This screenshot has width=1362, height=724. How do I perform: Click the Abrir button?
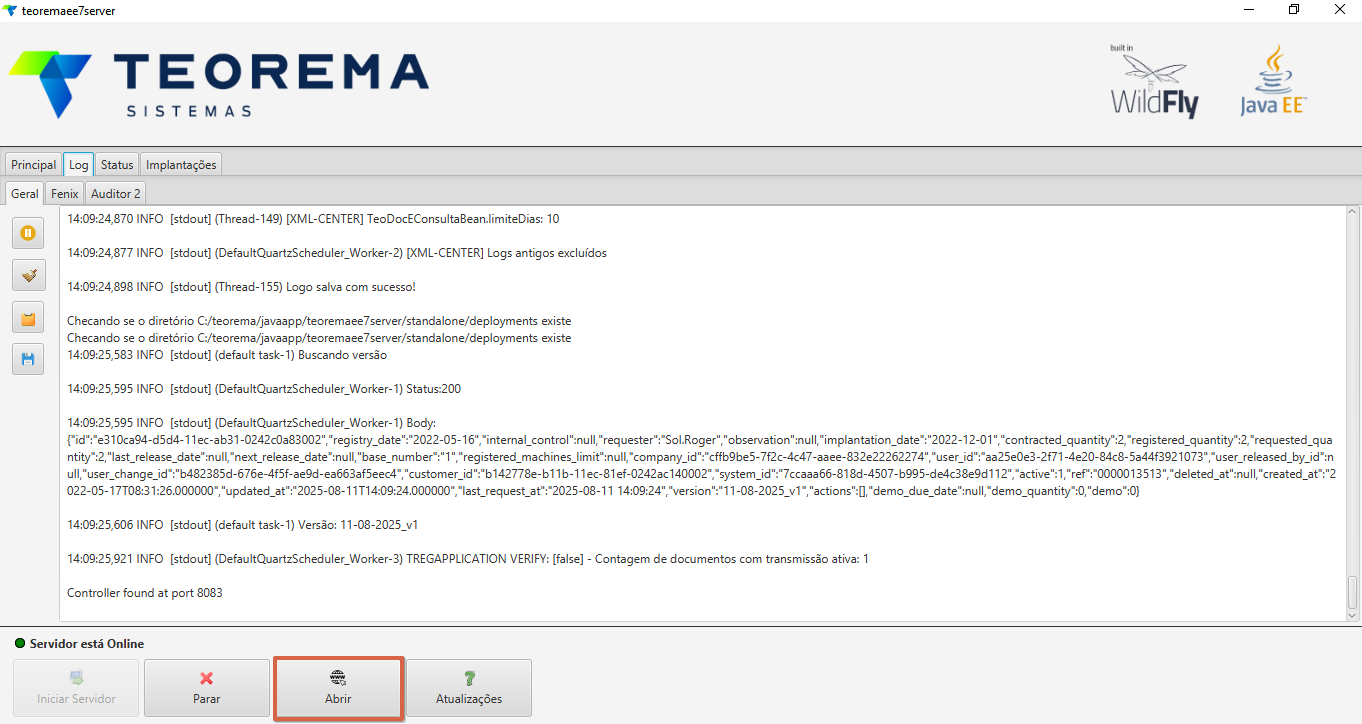point(338,688)
